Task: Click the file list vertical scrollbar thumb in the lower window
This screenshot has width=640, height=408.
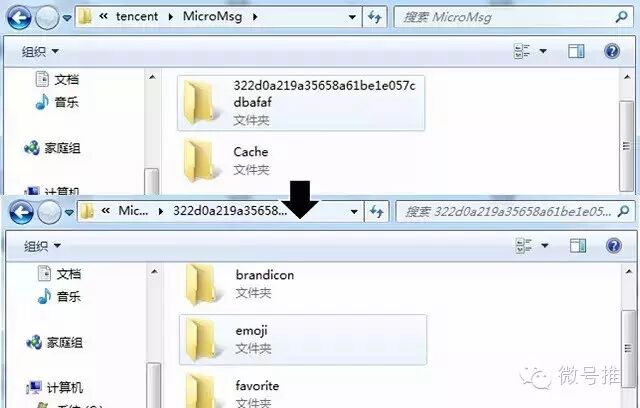Action: tap(629, 347)
